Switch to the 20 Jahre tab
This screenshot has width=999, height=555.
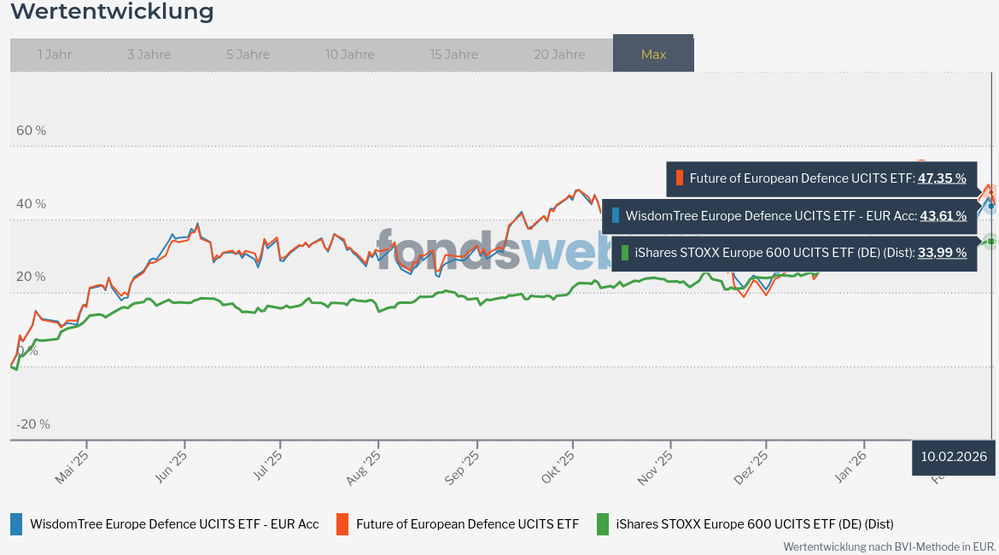[559, 55]
